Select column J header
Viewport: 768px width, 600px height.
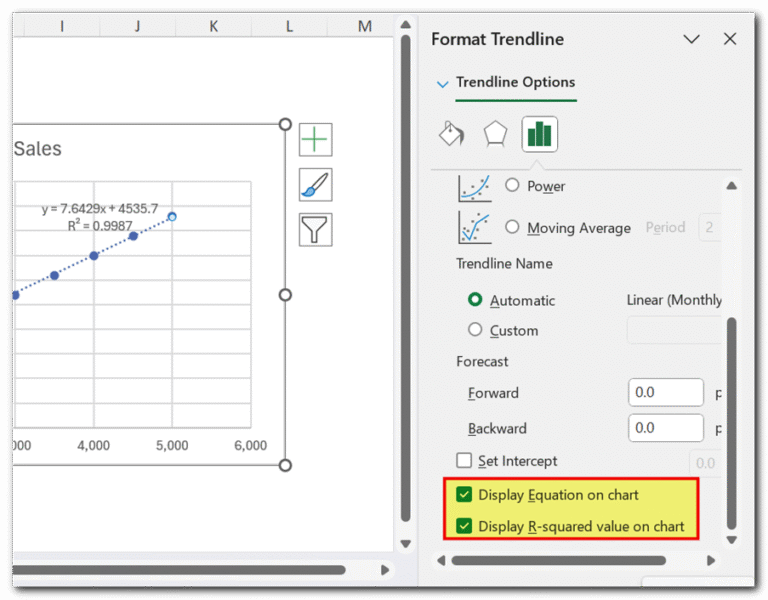coord(138,25)
